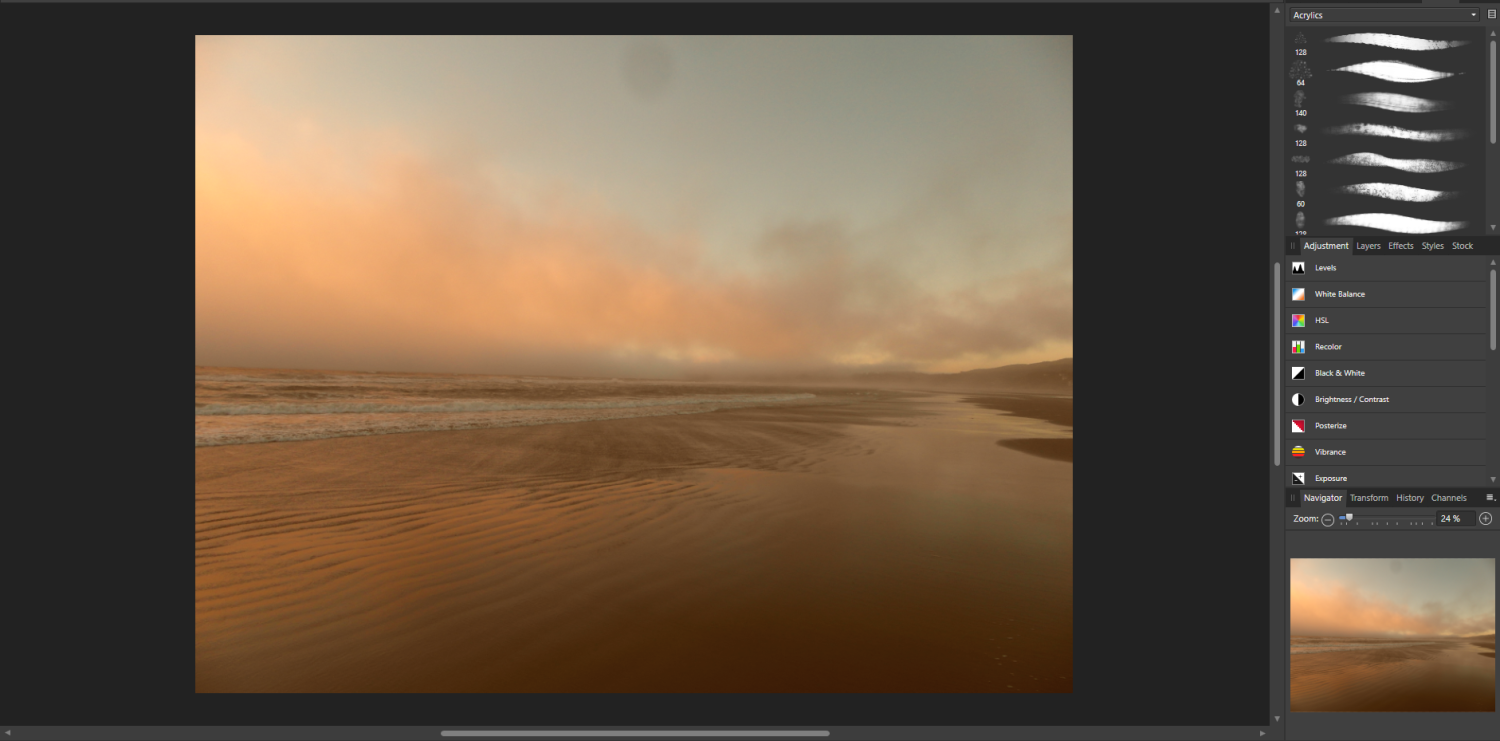Add a Black & White adjustment
This screenshot has width=1500, height=741.
pos(1387,373)
